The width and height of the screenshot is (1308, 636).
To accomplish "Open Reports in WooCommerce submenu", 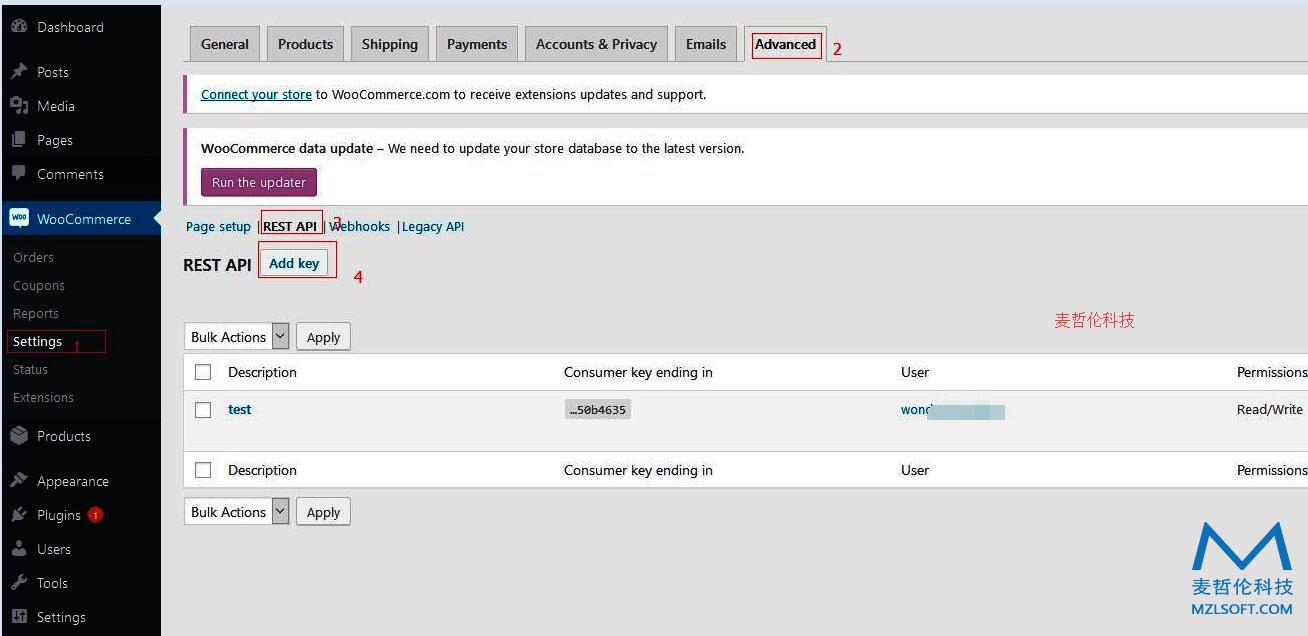I will (36, 313).
